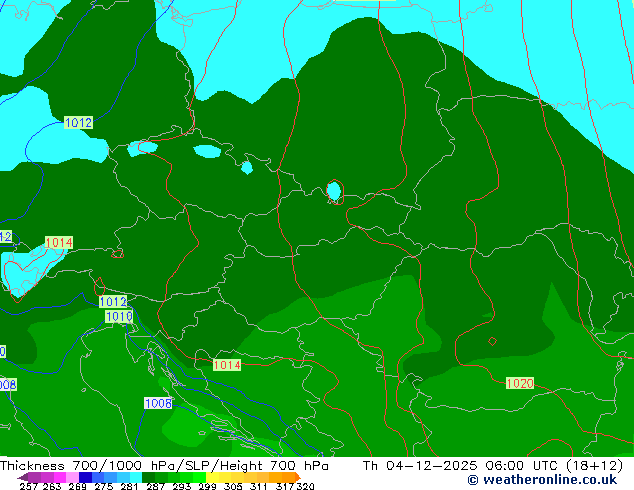Screen dimensions: 634x490
Task: Click the red 1014 isobar label on the left side
Action: point(59,243)
